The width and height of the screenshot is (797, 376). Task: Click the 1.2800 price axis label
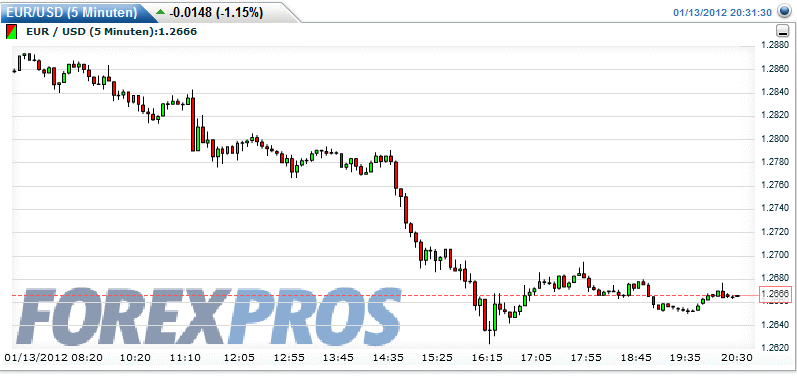775,139
